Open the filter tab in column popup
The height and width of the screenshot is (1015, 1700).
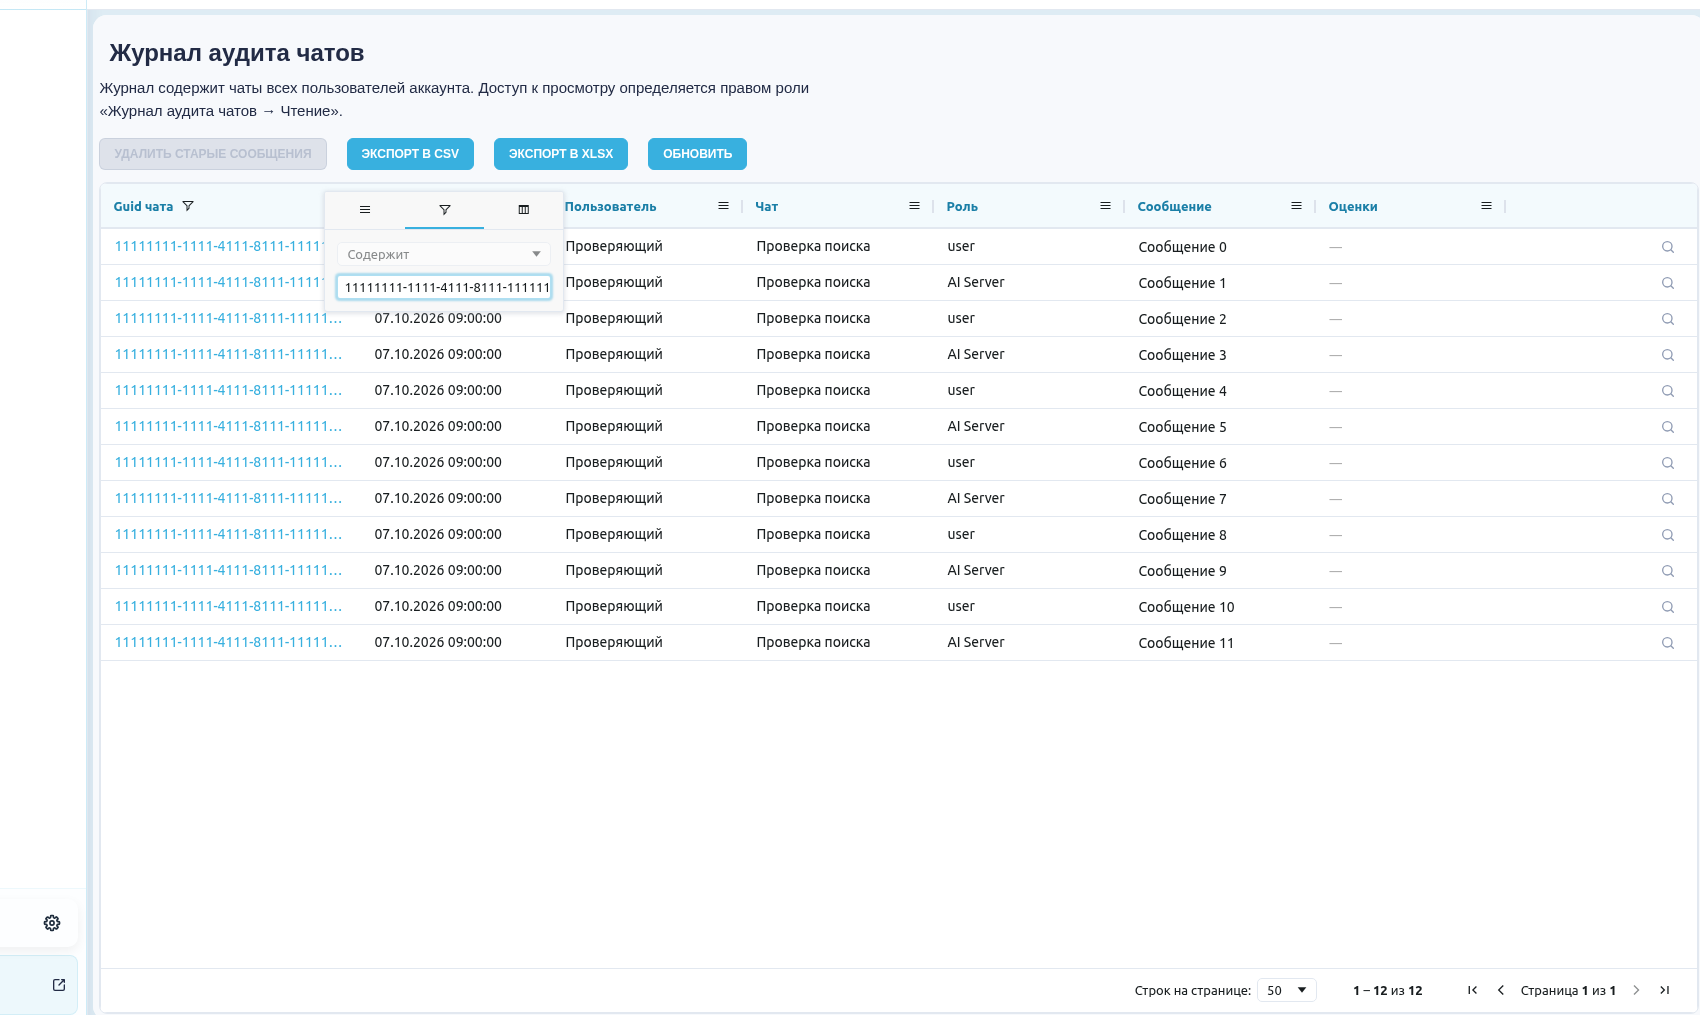tap(444, 210)
